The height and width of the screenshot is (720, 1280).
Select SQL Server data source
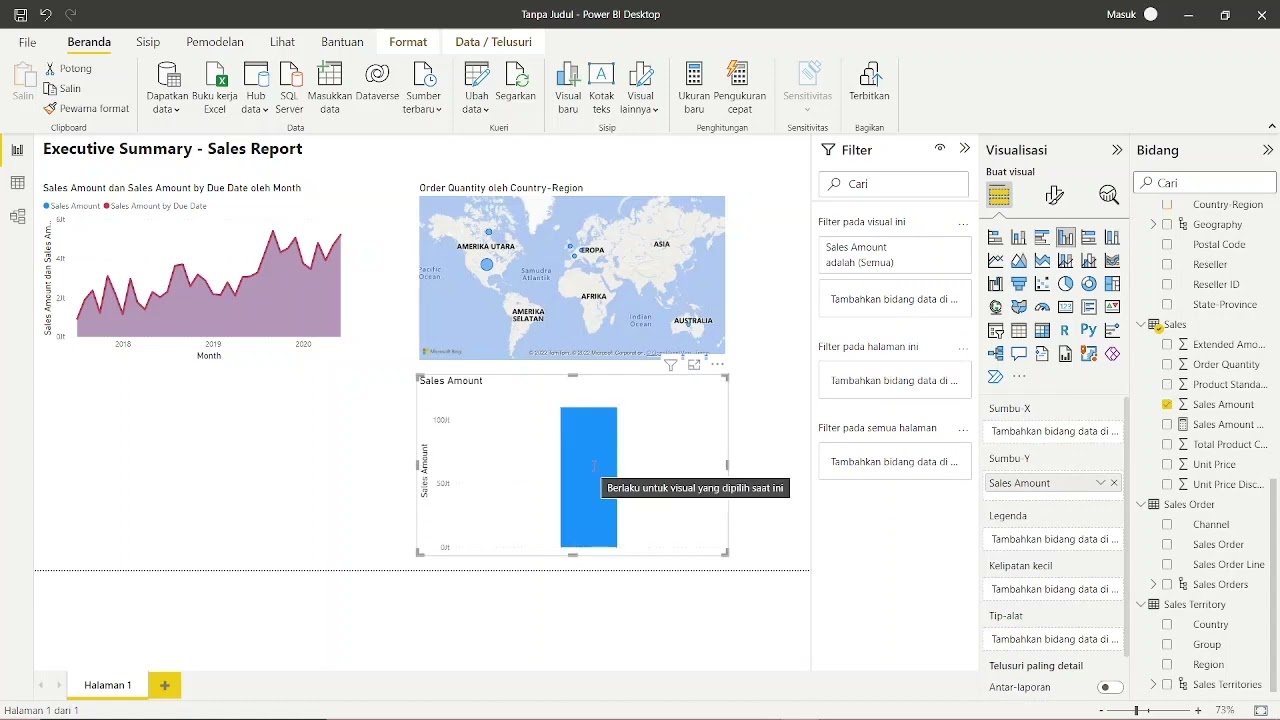pos(289,88)
